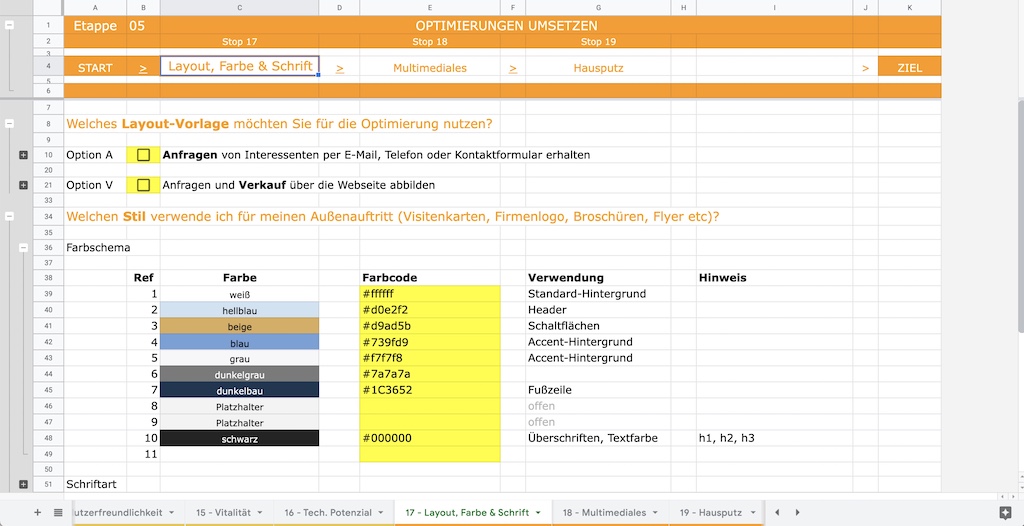Open dropdown of 17 - Layout, Farbe & Schrift tab
Screen dimensions: 1024x526
pyautogui.click(x=538, y=512)
